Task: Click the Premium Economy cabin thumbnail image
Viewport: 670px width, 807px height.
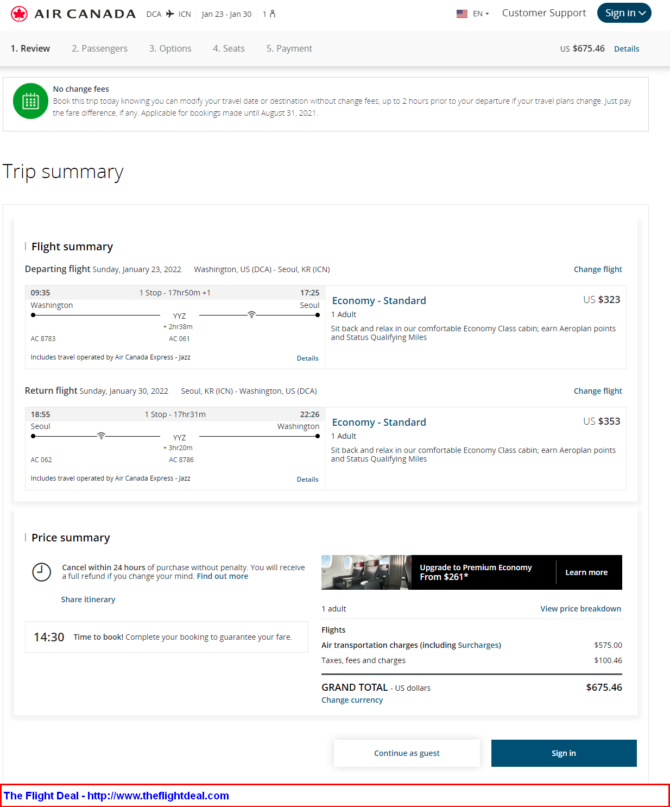Action: point(366,572)
